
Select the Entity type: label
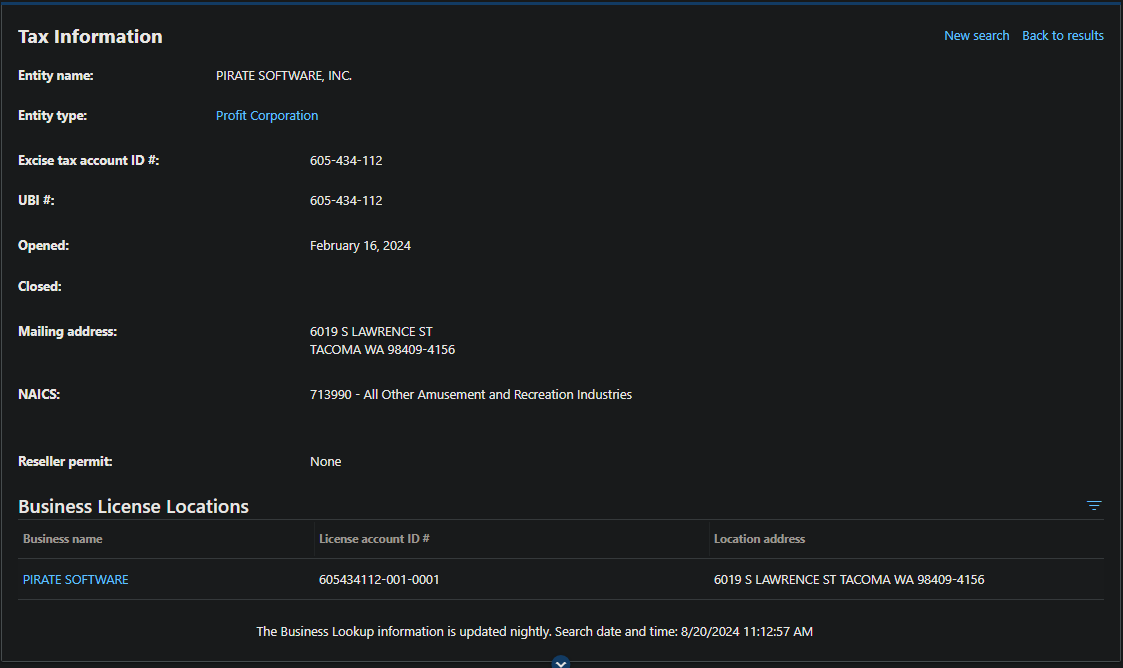point(52,116)
